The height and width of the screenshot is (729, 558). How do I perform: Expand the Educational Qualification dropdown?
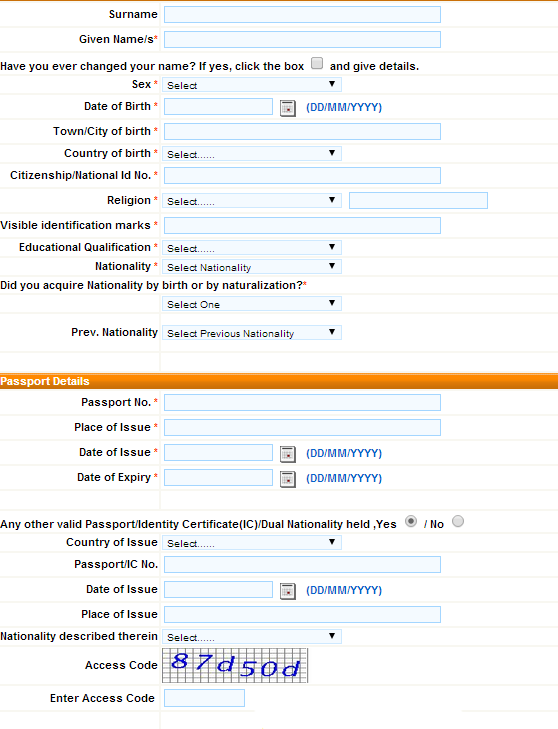(252, 247)
